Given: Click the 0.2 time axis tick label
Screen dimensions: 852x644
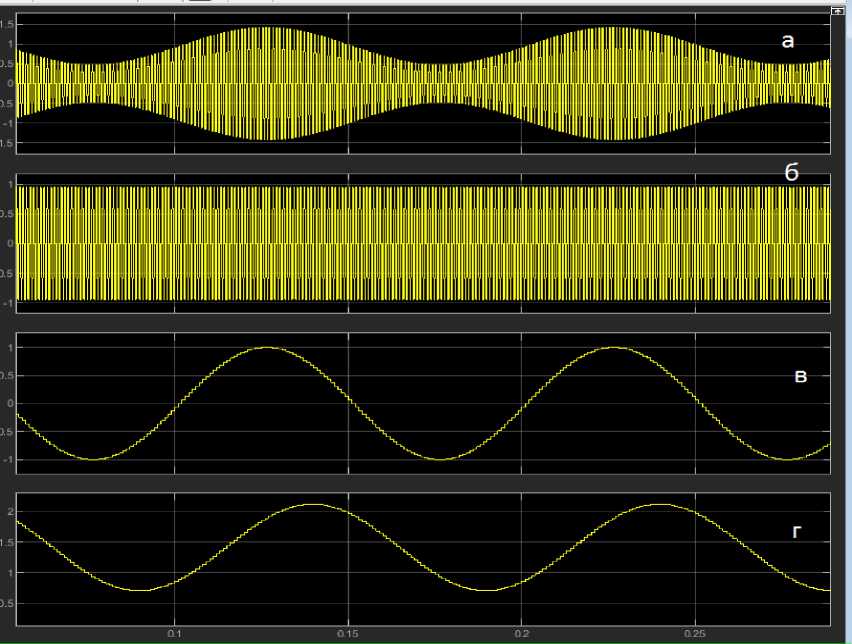Looking at the screenshot, I should (522, 634).
